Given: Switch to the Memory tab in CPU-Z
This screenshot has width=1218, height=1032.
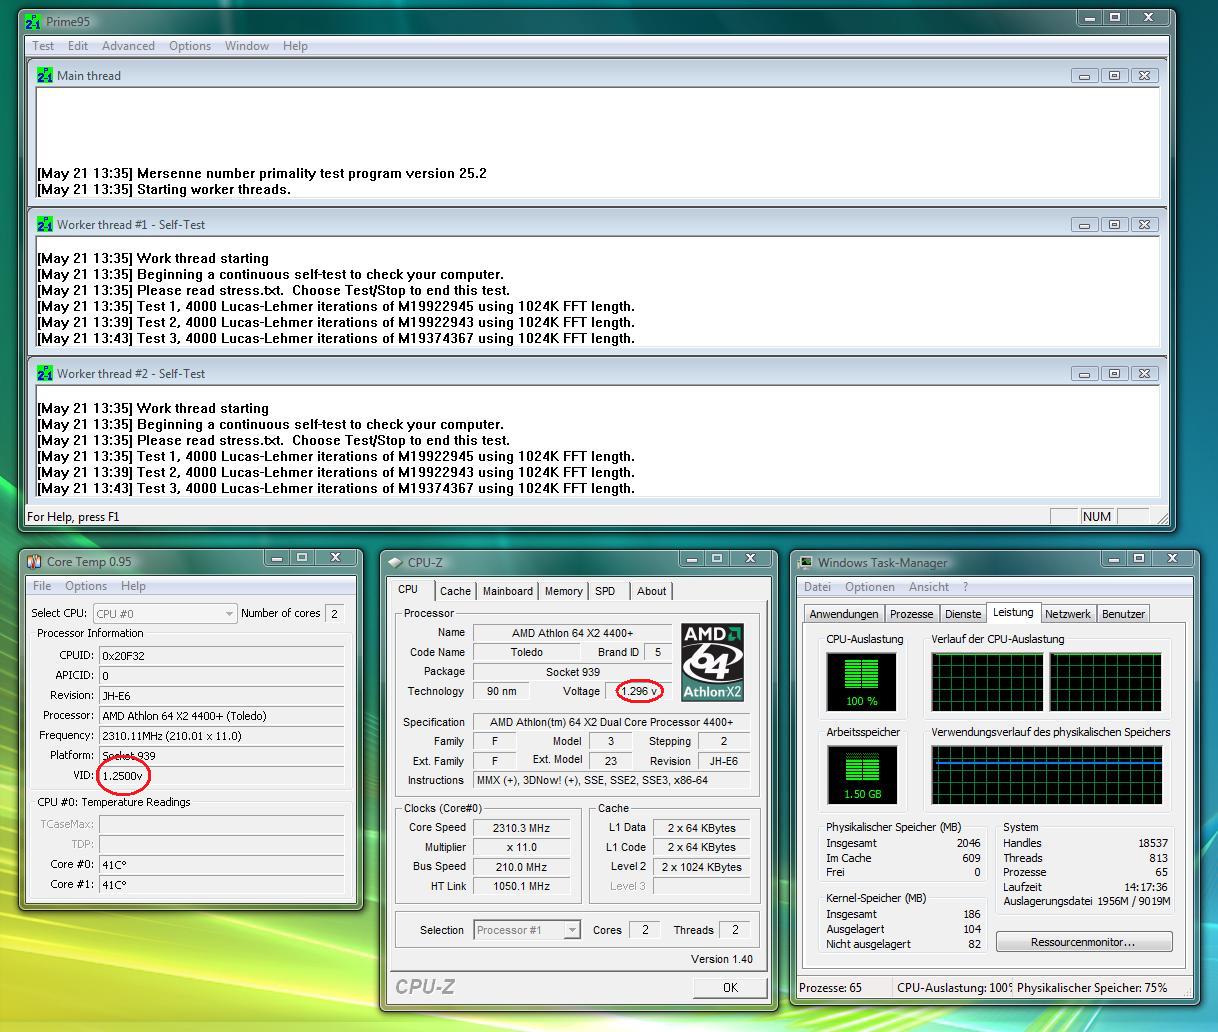Looking at the screenshot, I should (x=563, y=591).
